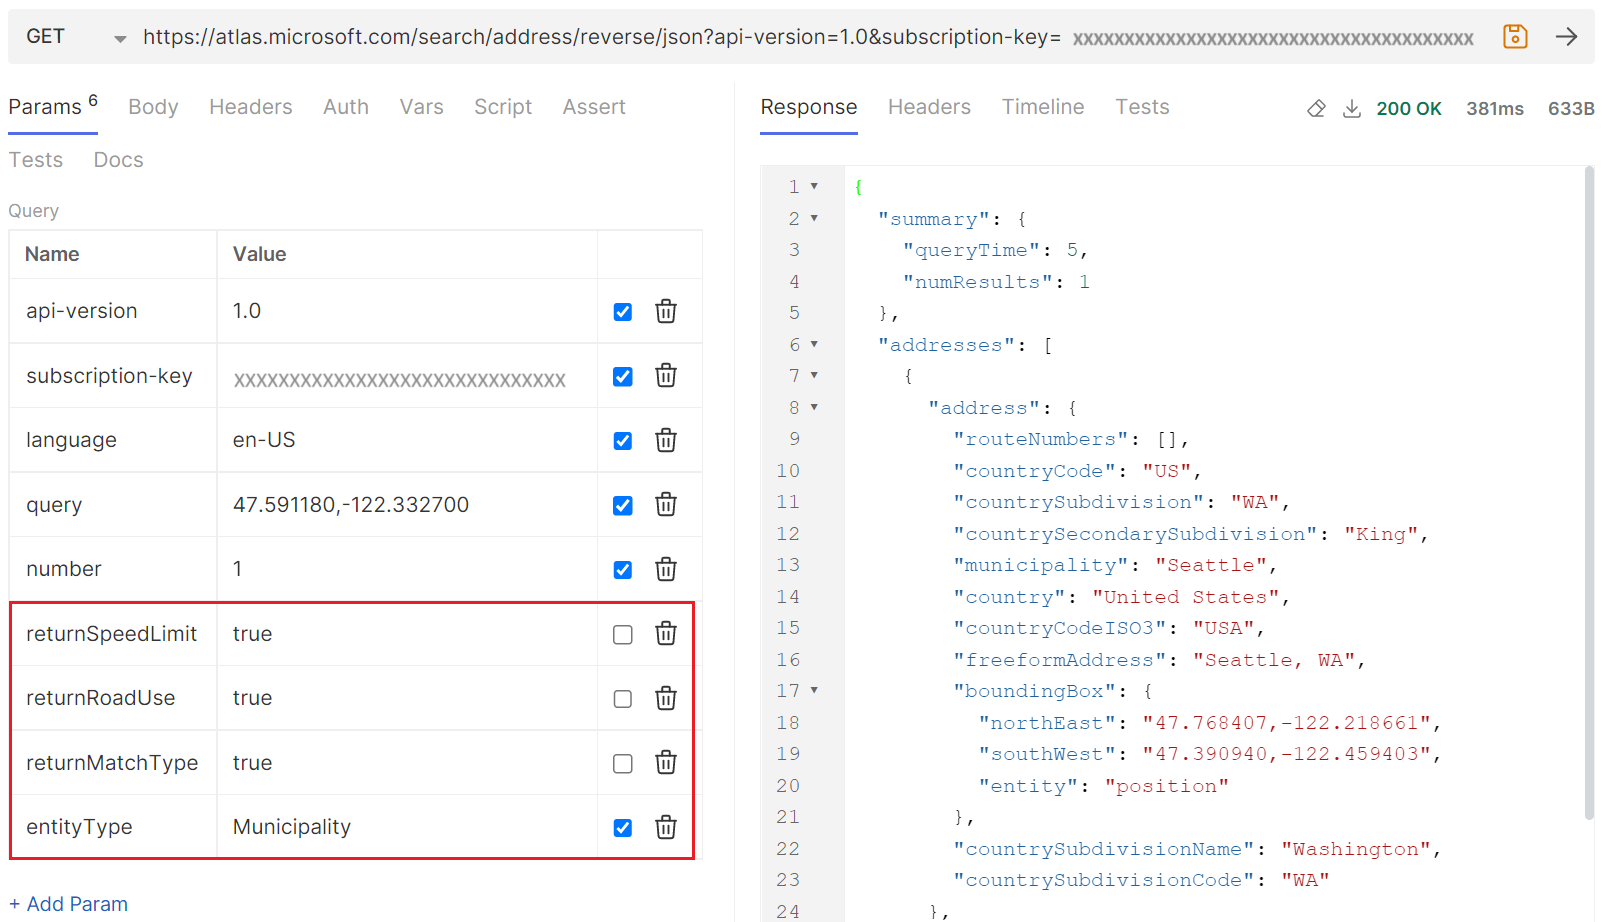The height and width of the screenshot is (922, 1602).
Task: Click the request URL field
Action: click(x=700, y=36)
